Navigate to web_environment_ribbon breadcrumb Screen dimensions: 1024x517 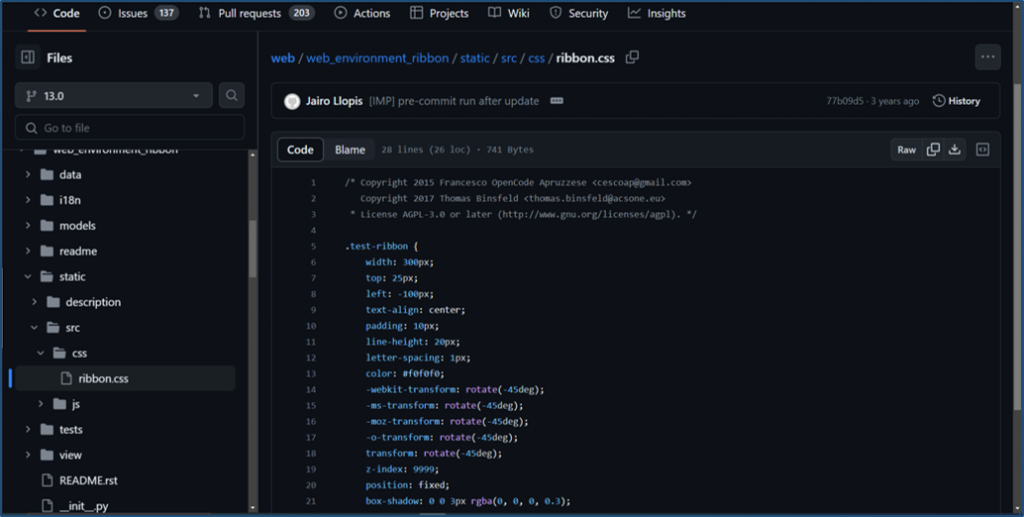pyautogui.click(x=377, y=58)
